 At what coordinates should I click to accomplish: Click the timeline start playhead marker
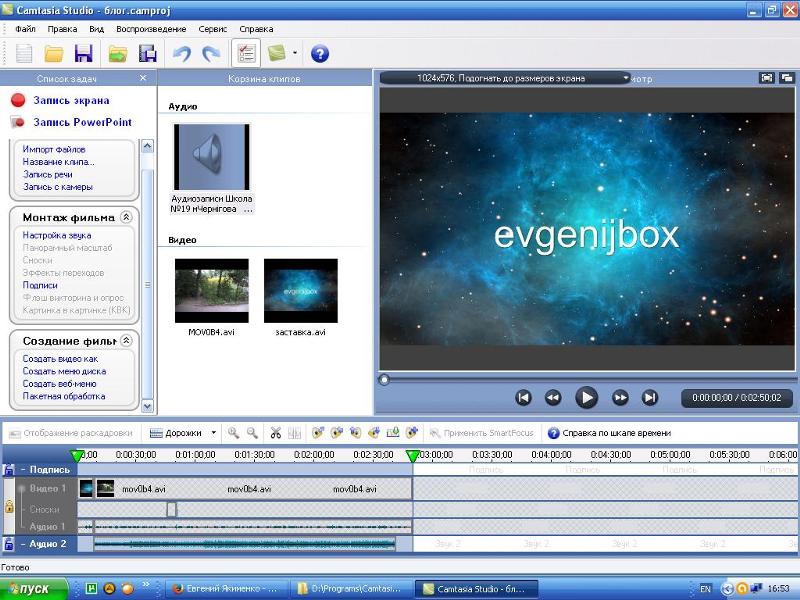(x=78, y=455)
